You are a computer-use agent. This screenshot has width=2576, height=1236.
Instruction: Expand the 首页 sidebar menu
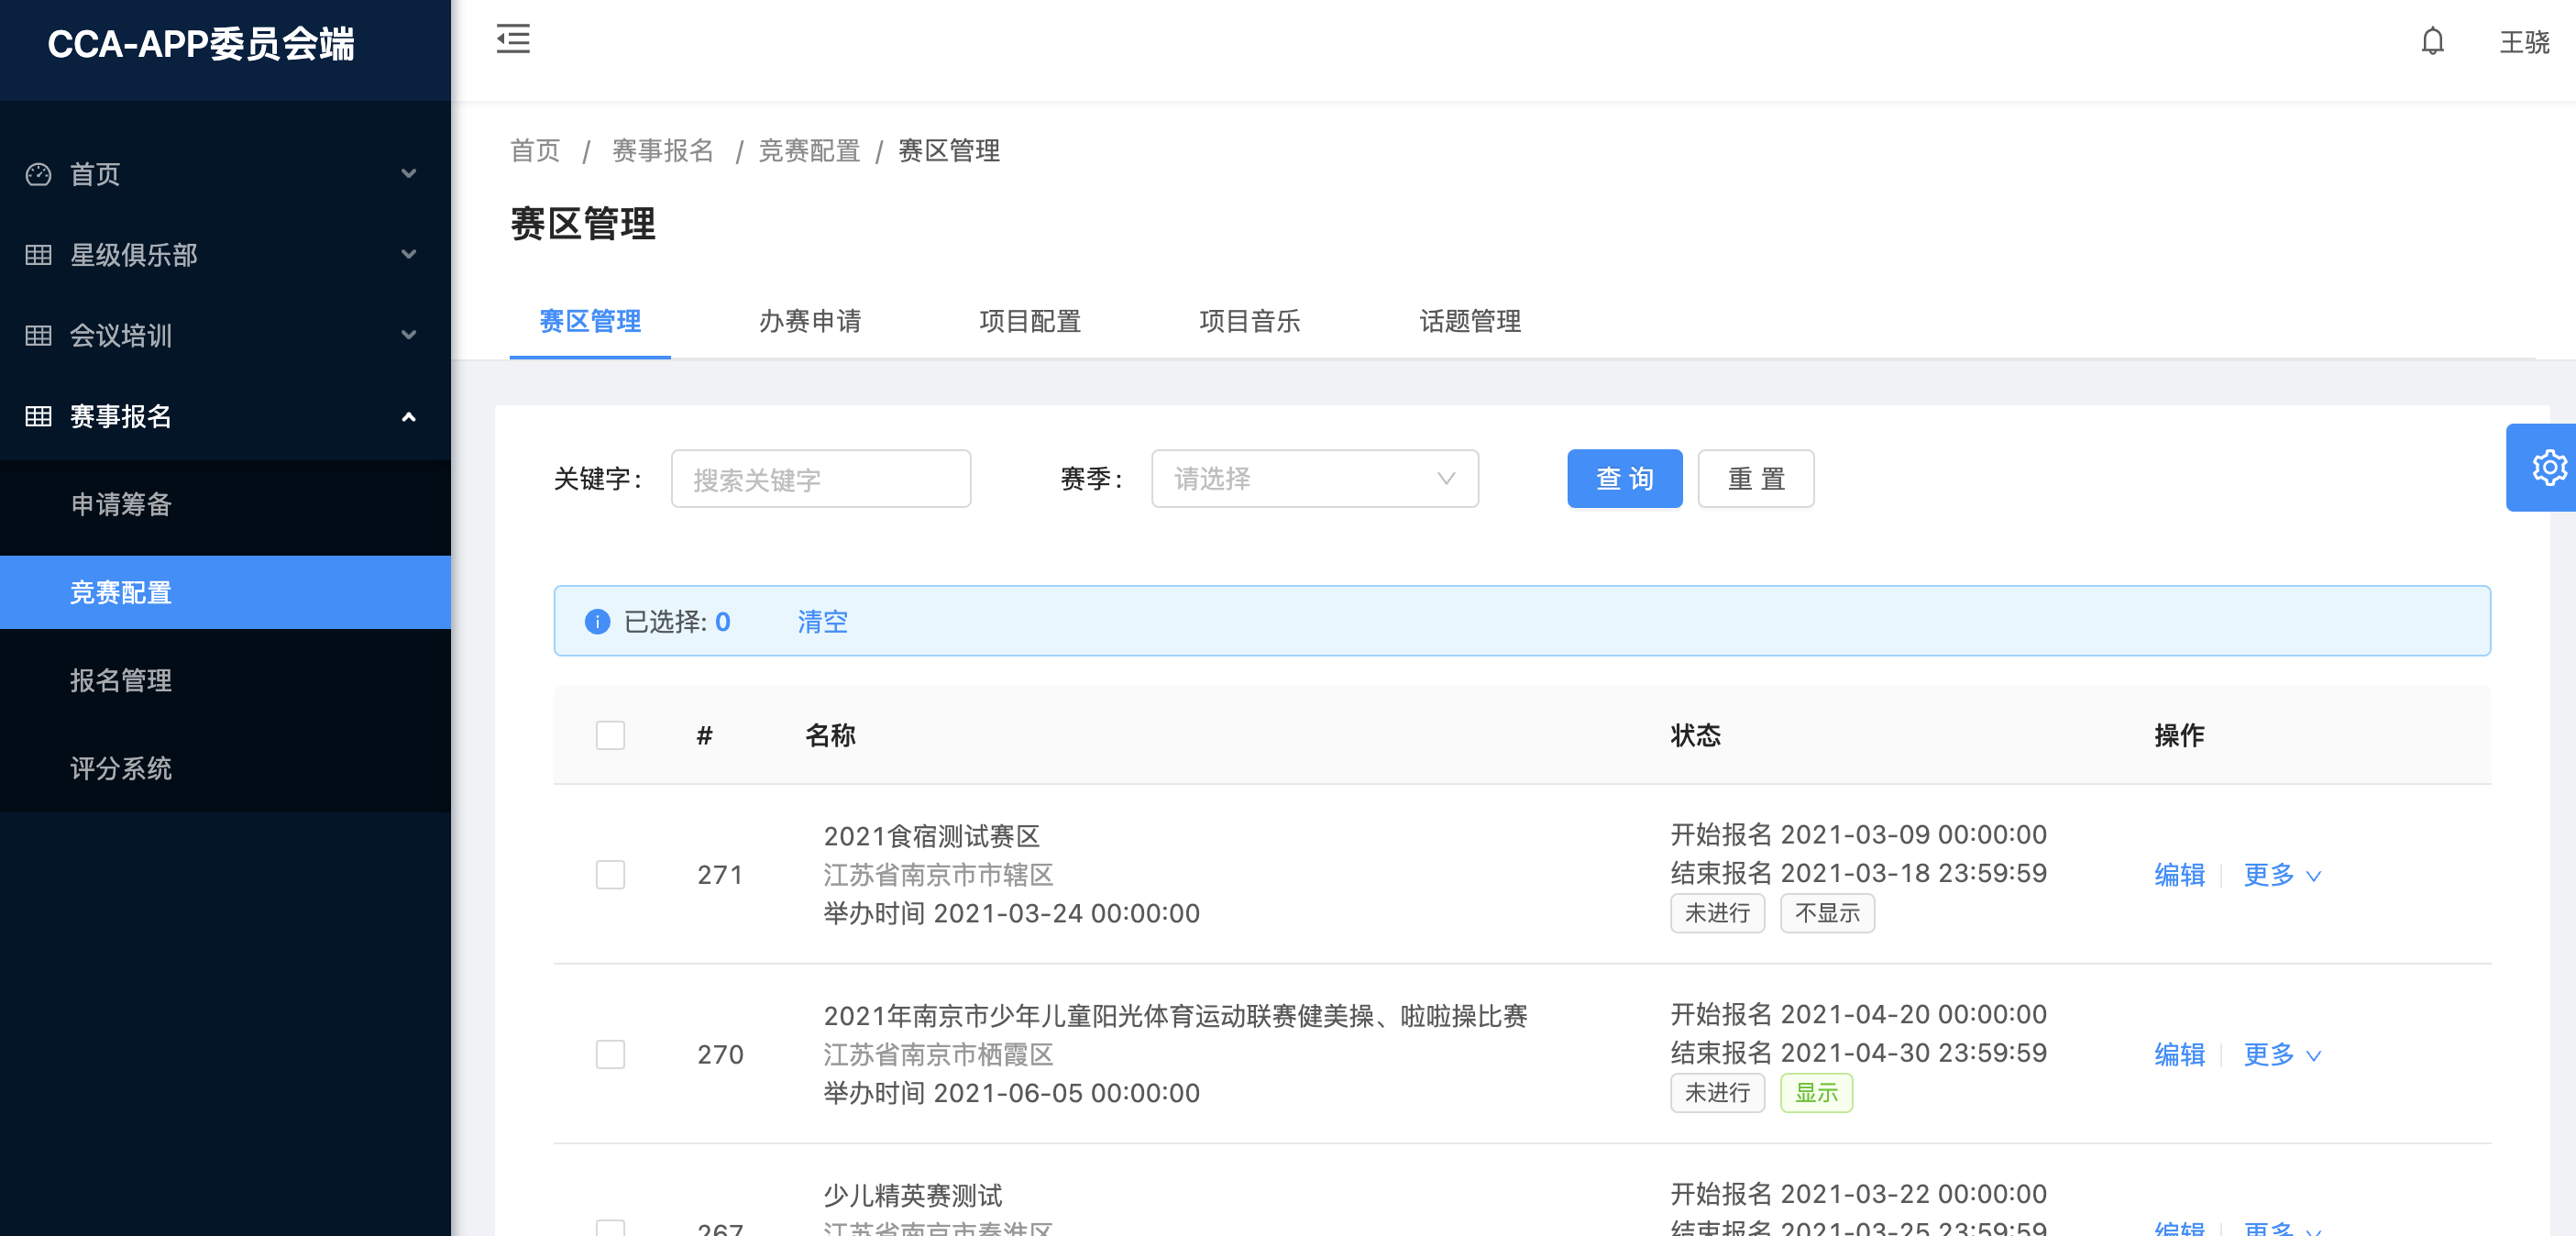[x=408, y=174]
